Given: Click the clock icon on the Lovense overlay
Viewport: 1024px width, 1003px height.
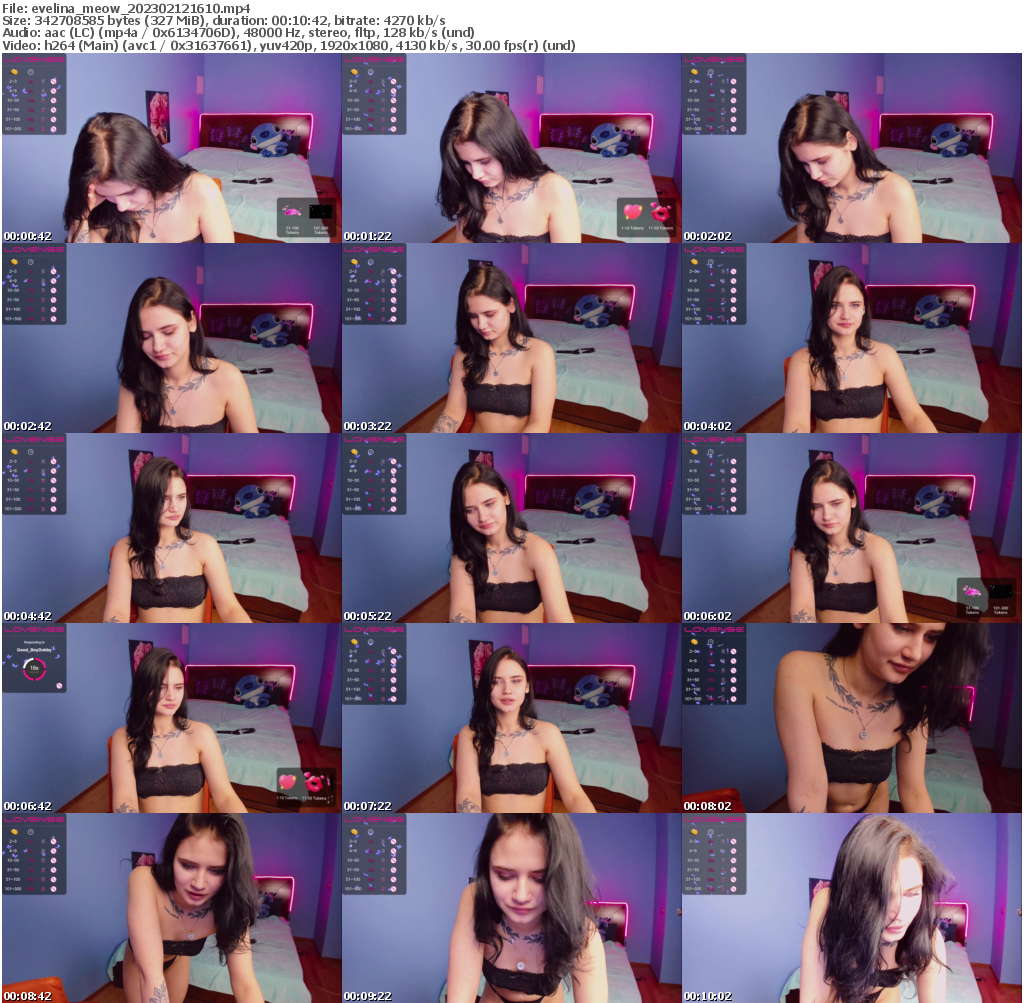Looking at the screenshot, I should (x=30, y=72).
